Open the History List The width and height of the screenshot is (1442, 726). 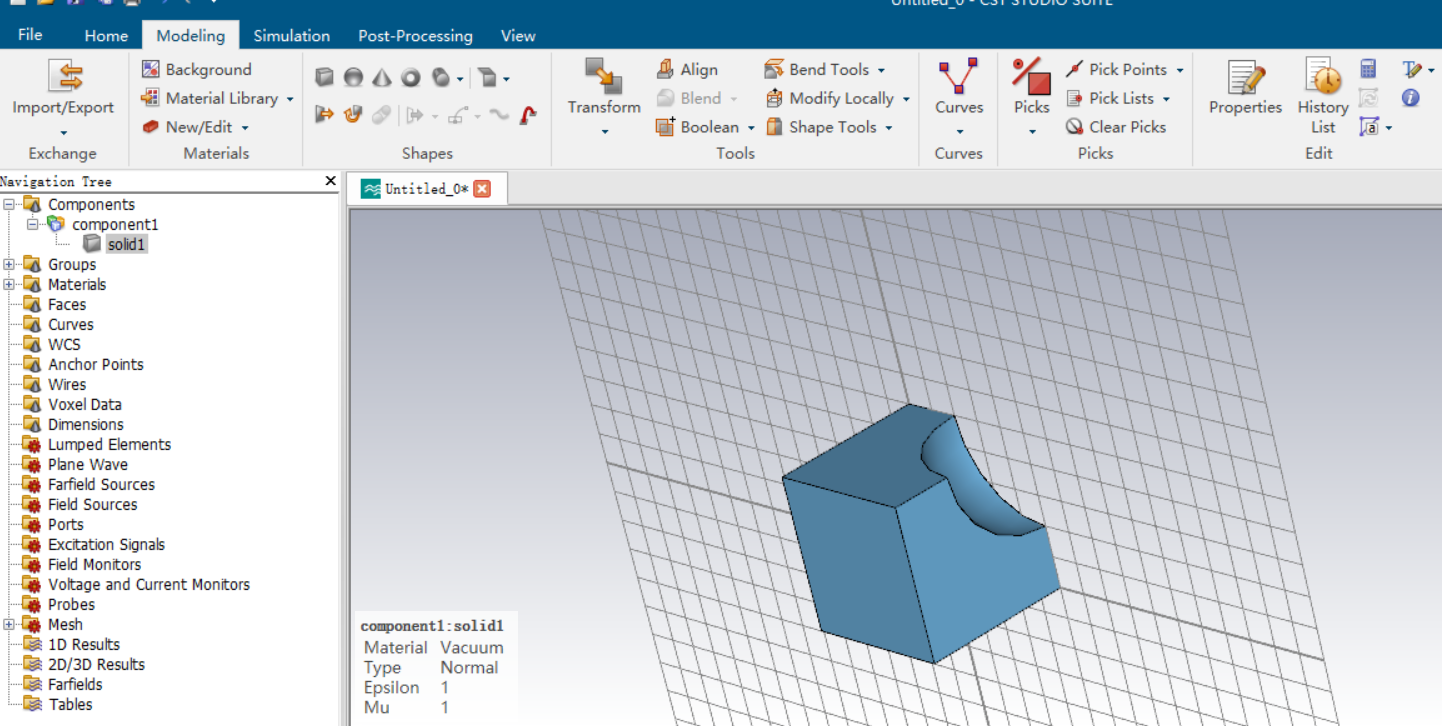1323,95
